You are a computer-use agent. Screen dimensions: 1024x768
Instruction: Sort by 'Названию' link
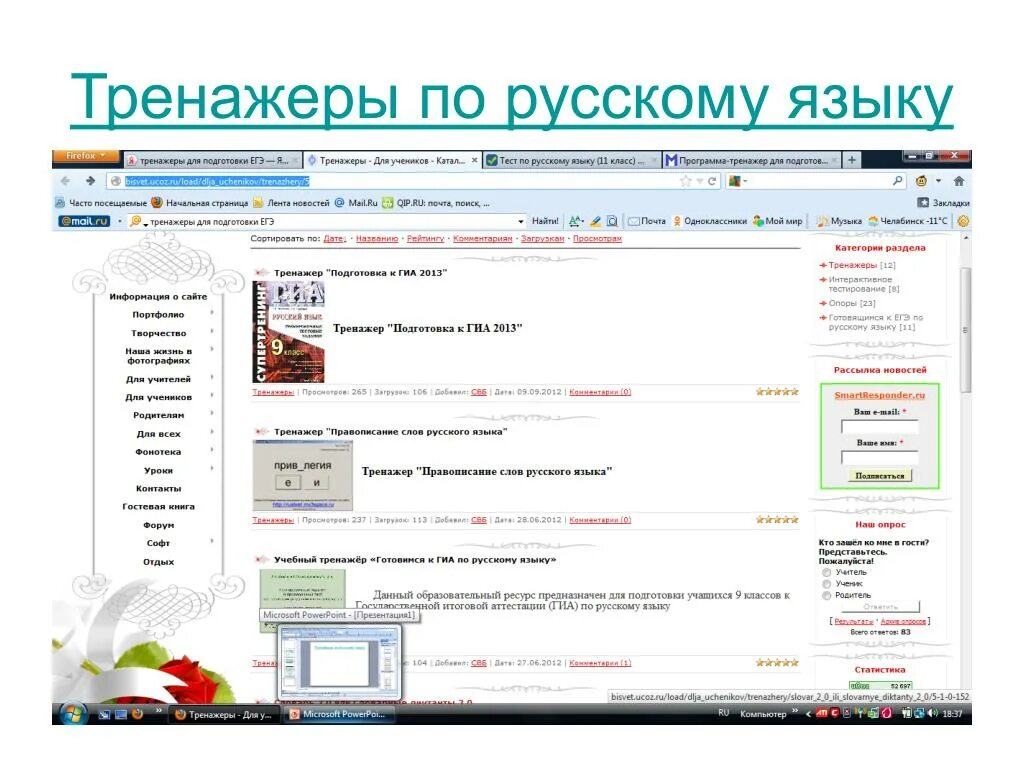click(x=377, y=239)
